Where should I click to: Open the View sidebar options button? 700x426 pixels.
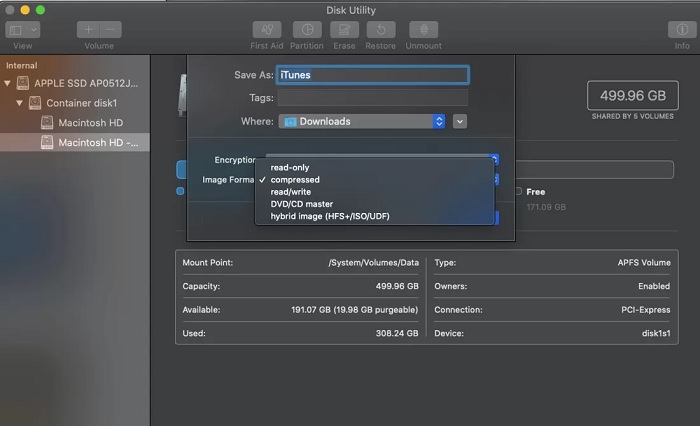[22, 30]
